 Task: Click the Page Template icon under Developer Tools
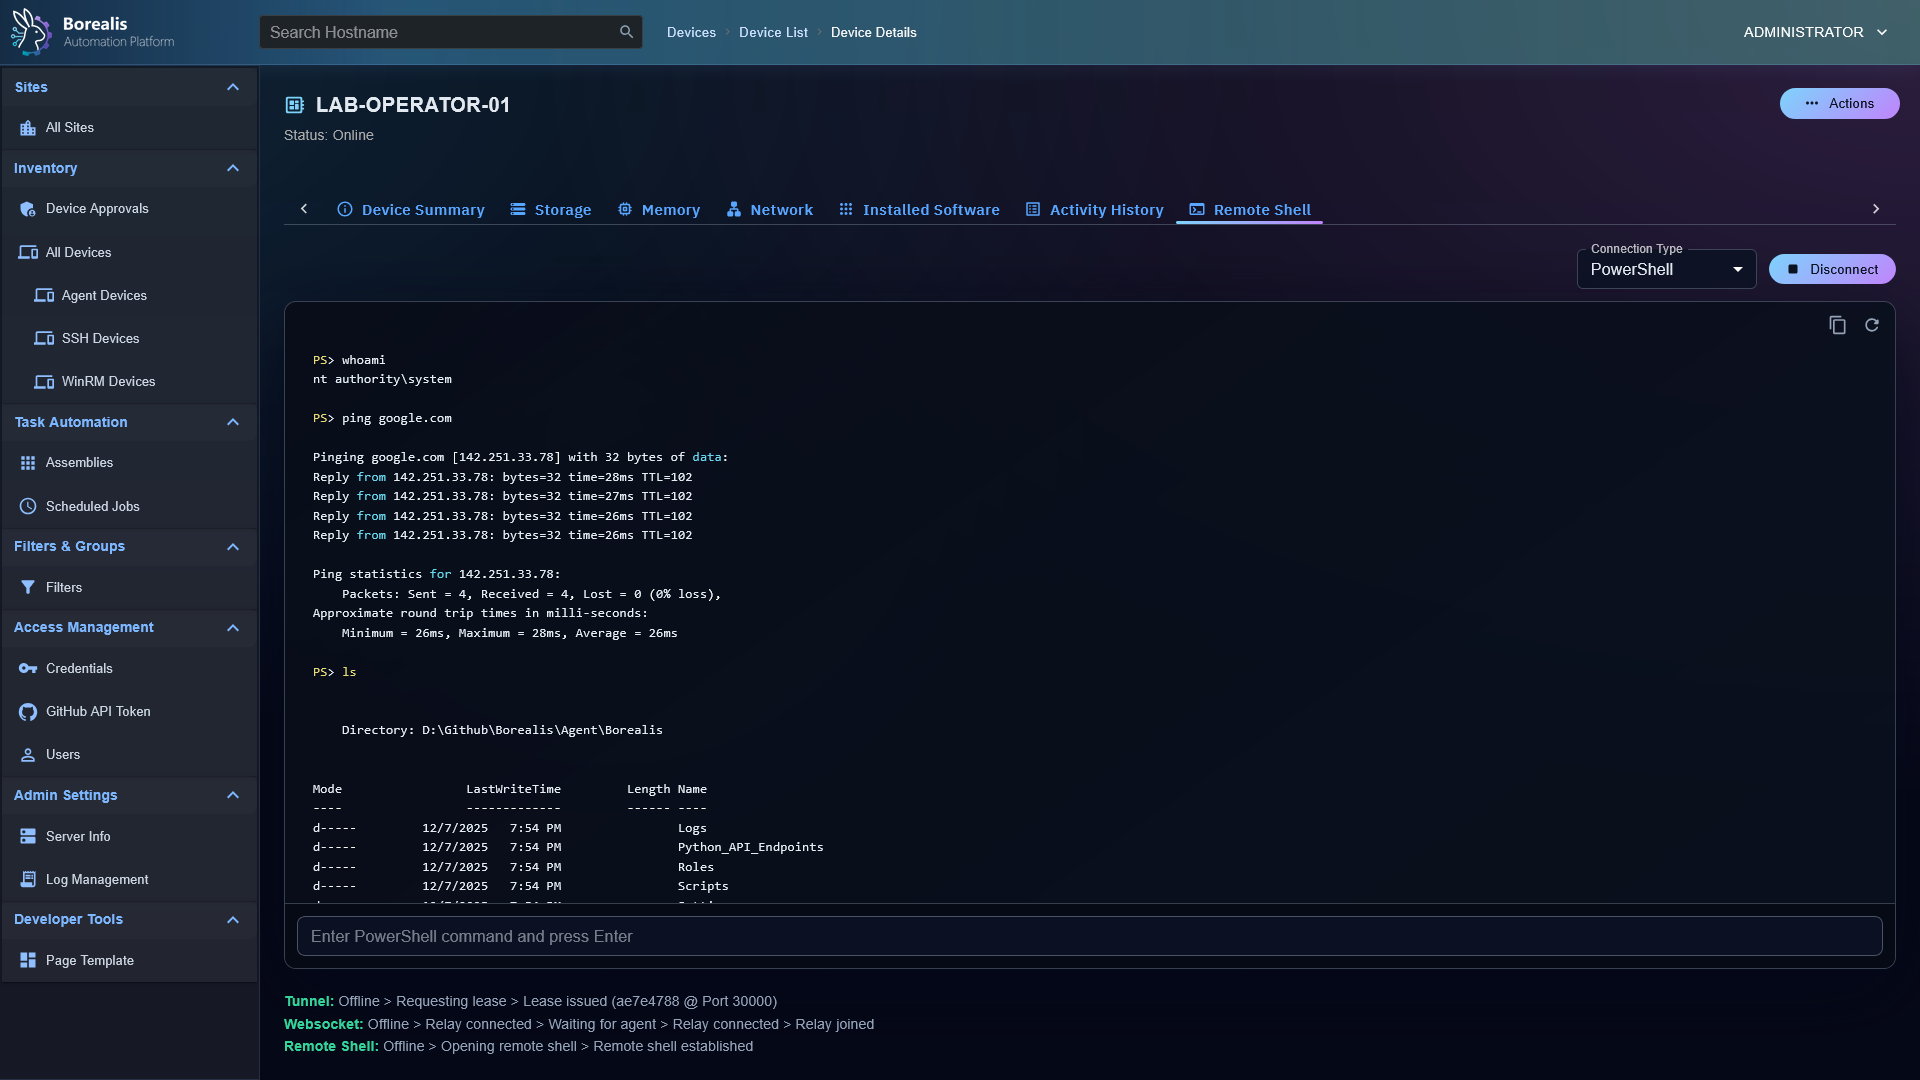(27, 960)
